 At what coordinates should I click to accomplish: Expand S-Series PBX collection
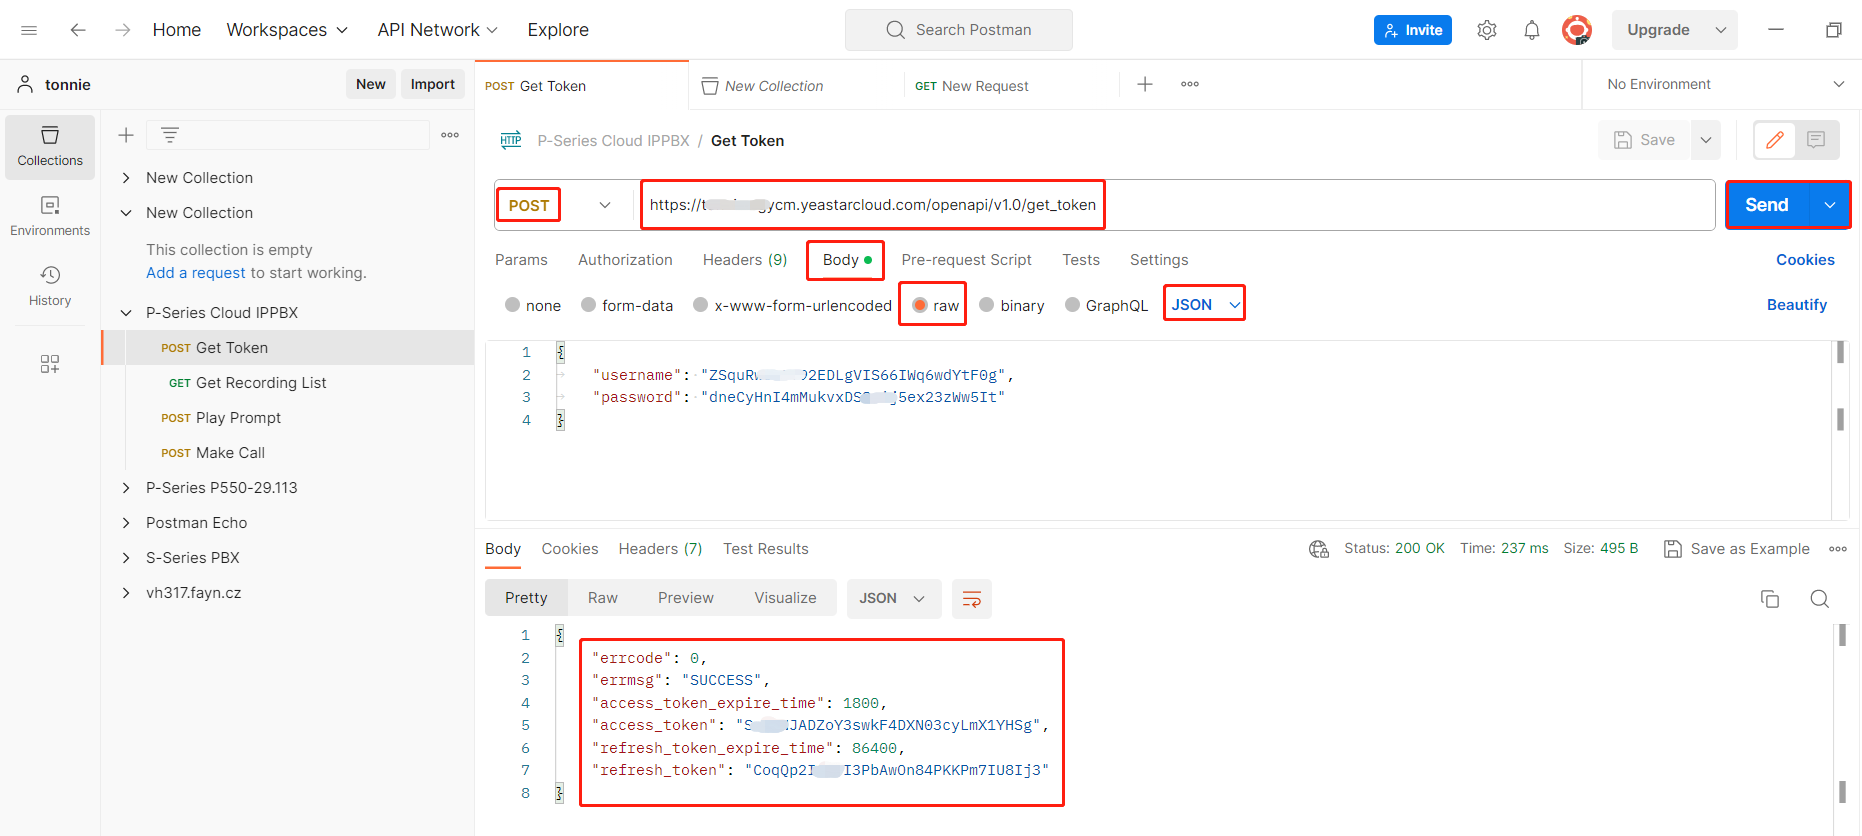[x=126, y=558]
